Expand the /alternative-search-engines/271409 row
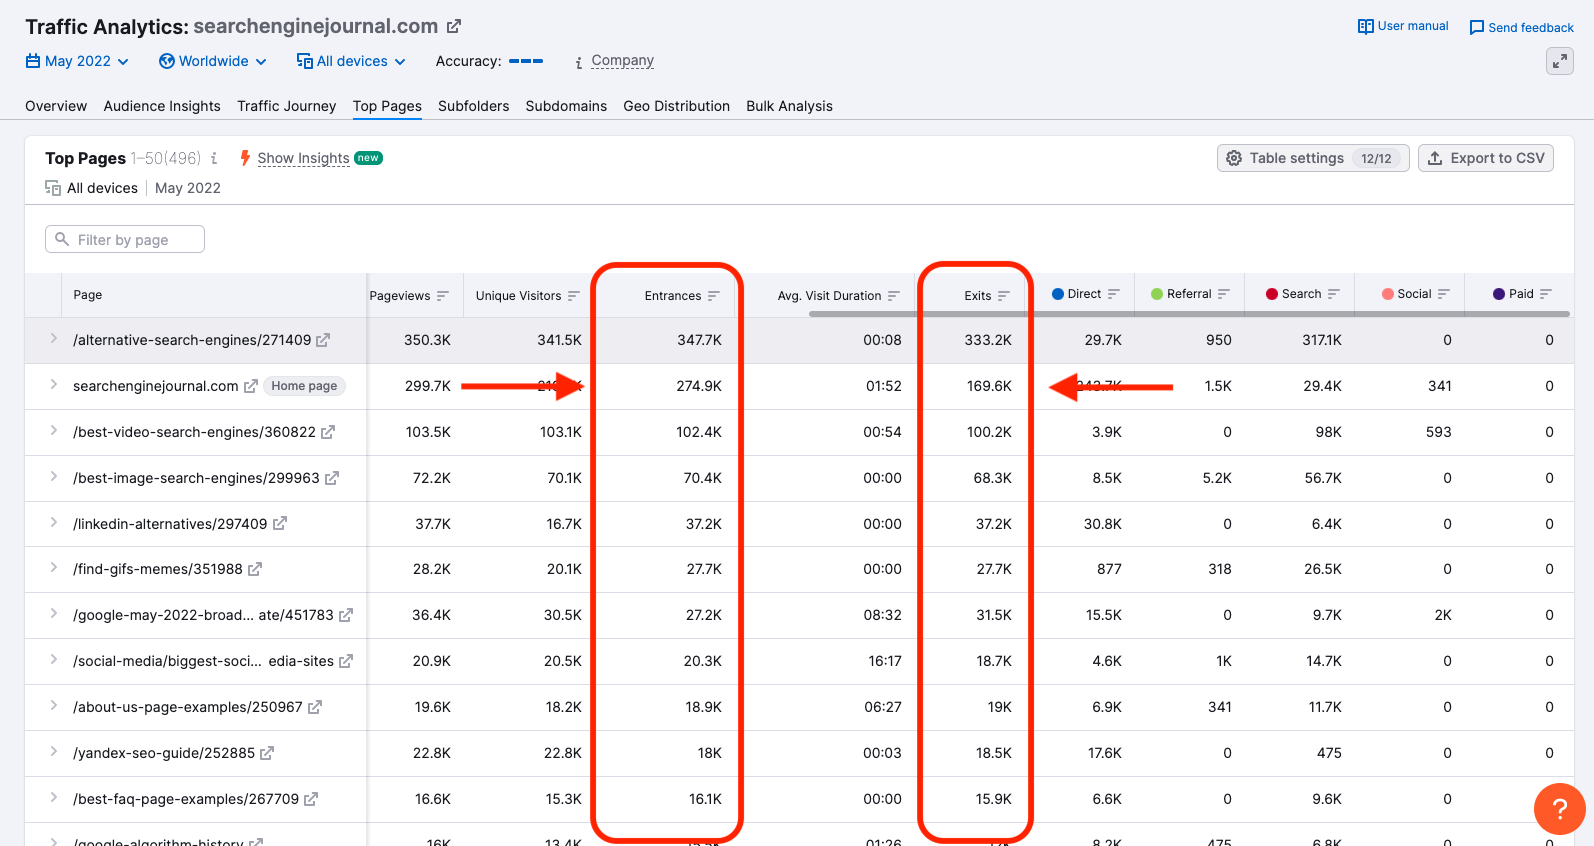The width and height of the screenshot is (1594, 846). pos(54,339)
